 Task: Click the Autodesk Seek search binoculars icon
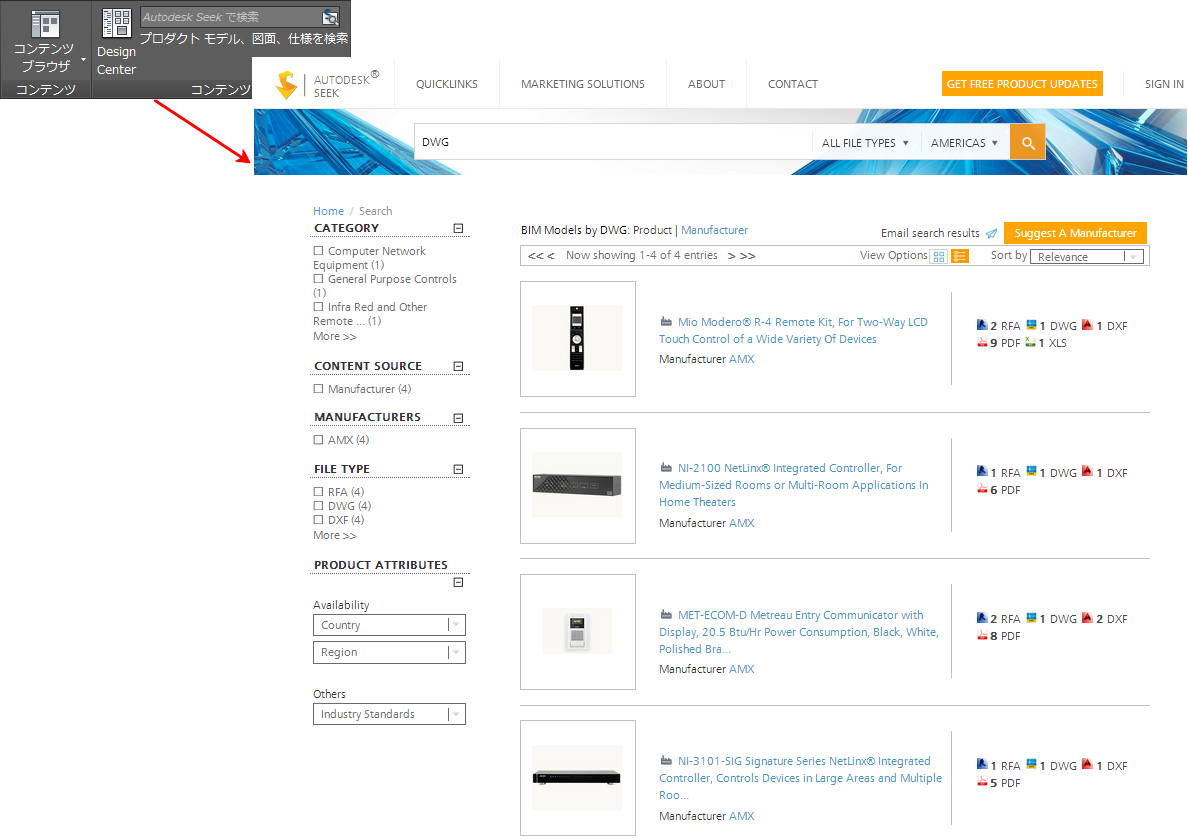pyautogui.click(x=330, y=17)
